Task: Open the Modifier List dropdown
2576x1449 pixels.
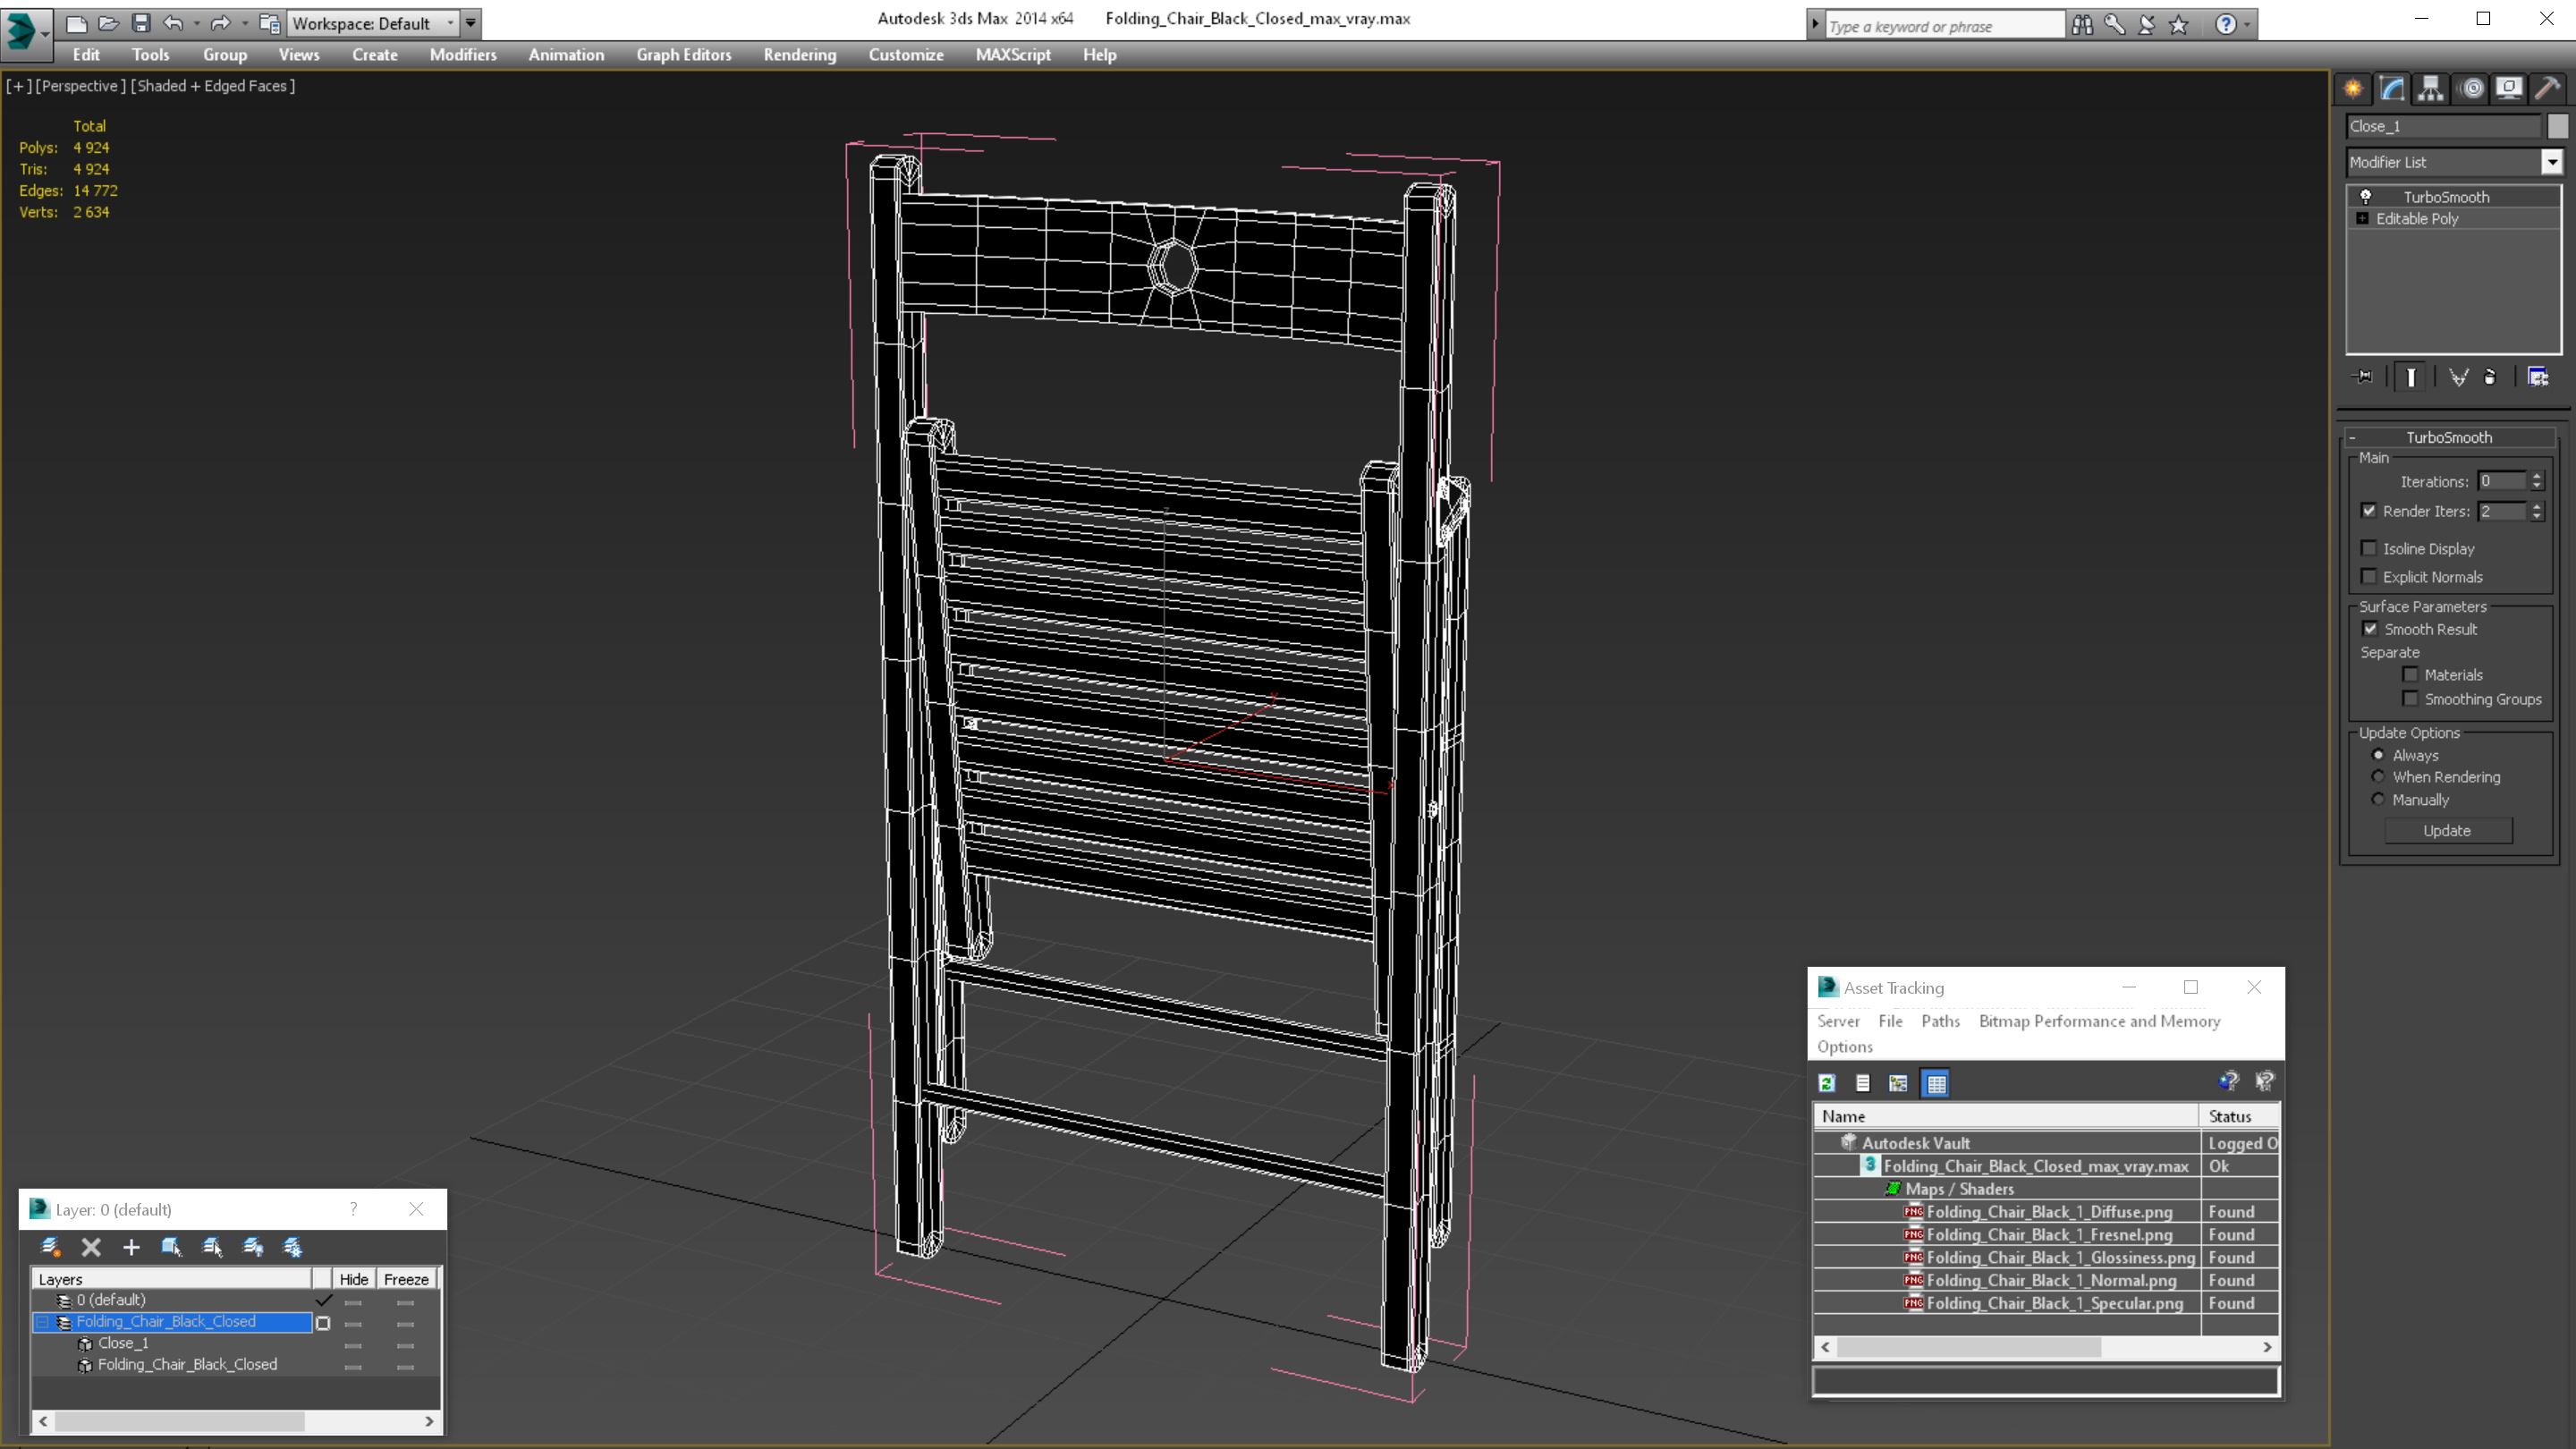Action: 2547,161
